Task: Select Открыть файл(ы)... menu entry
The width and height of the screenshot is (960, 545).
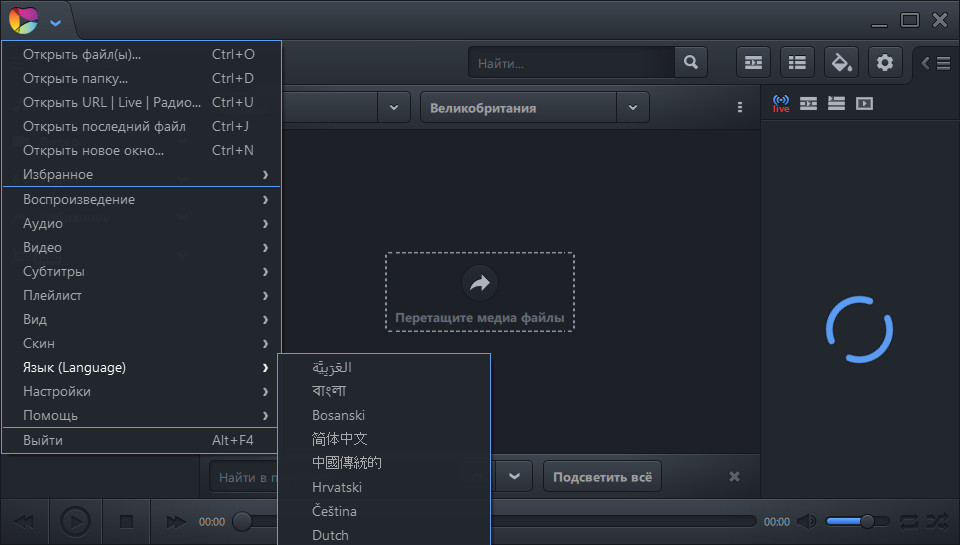Action: [x=141, y=54]
